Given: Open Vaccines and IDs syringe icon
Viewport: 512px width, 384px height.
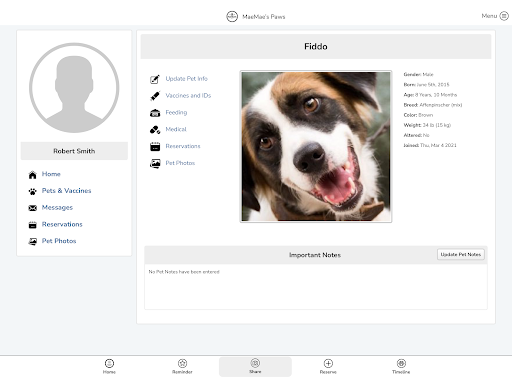Looking at the screenshot, I should 155,96.
